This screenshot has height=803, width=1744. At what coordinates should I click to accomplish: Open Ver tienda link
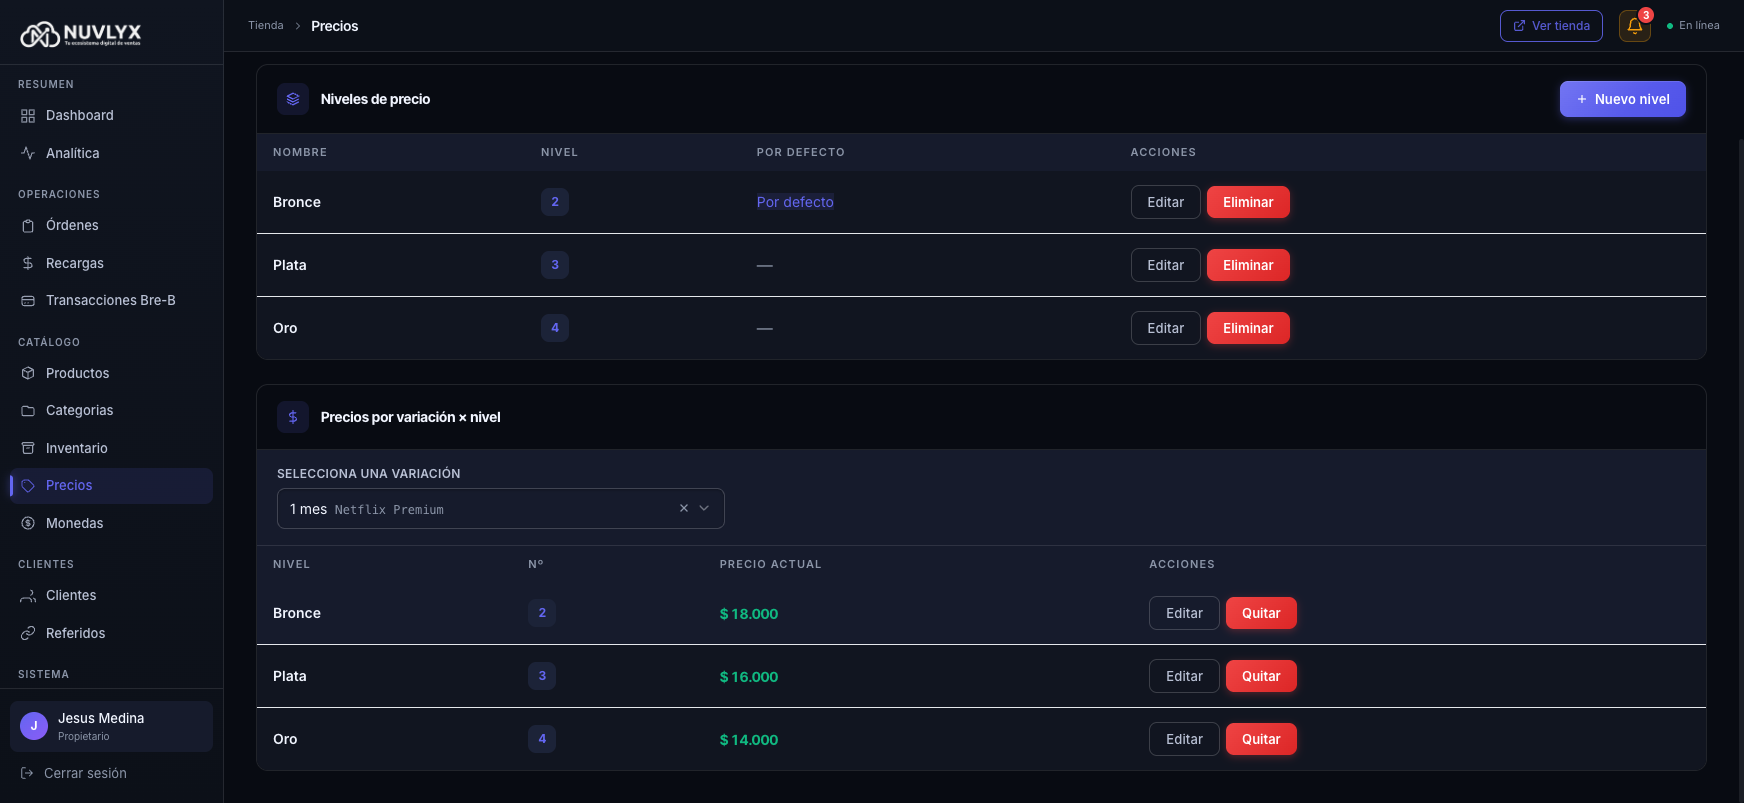(x=1550, y=26)
